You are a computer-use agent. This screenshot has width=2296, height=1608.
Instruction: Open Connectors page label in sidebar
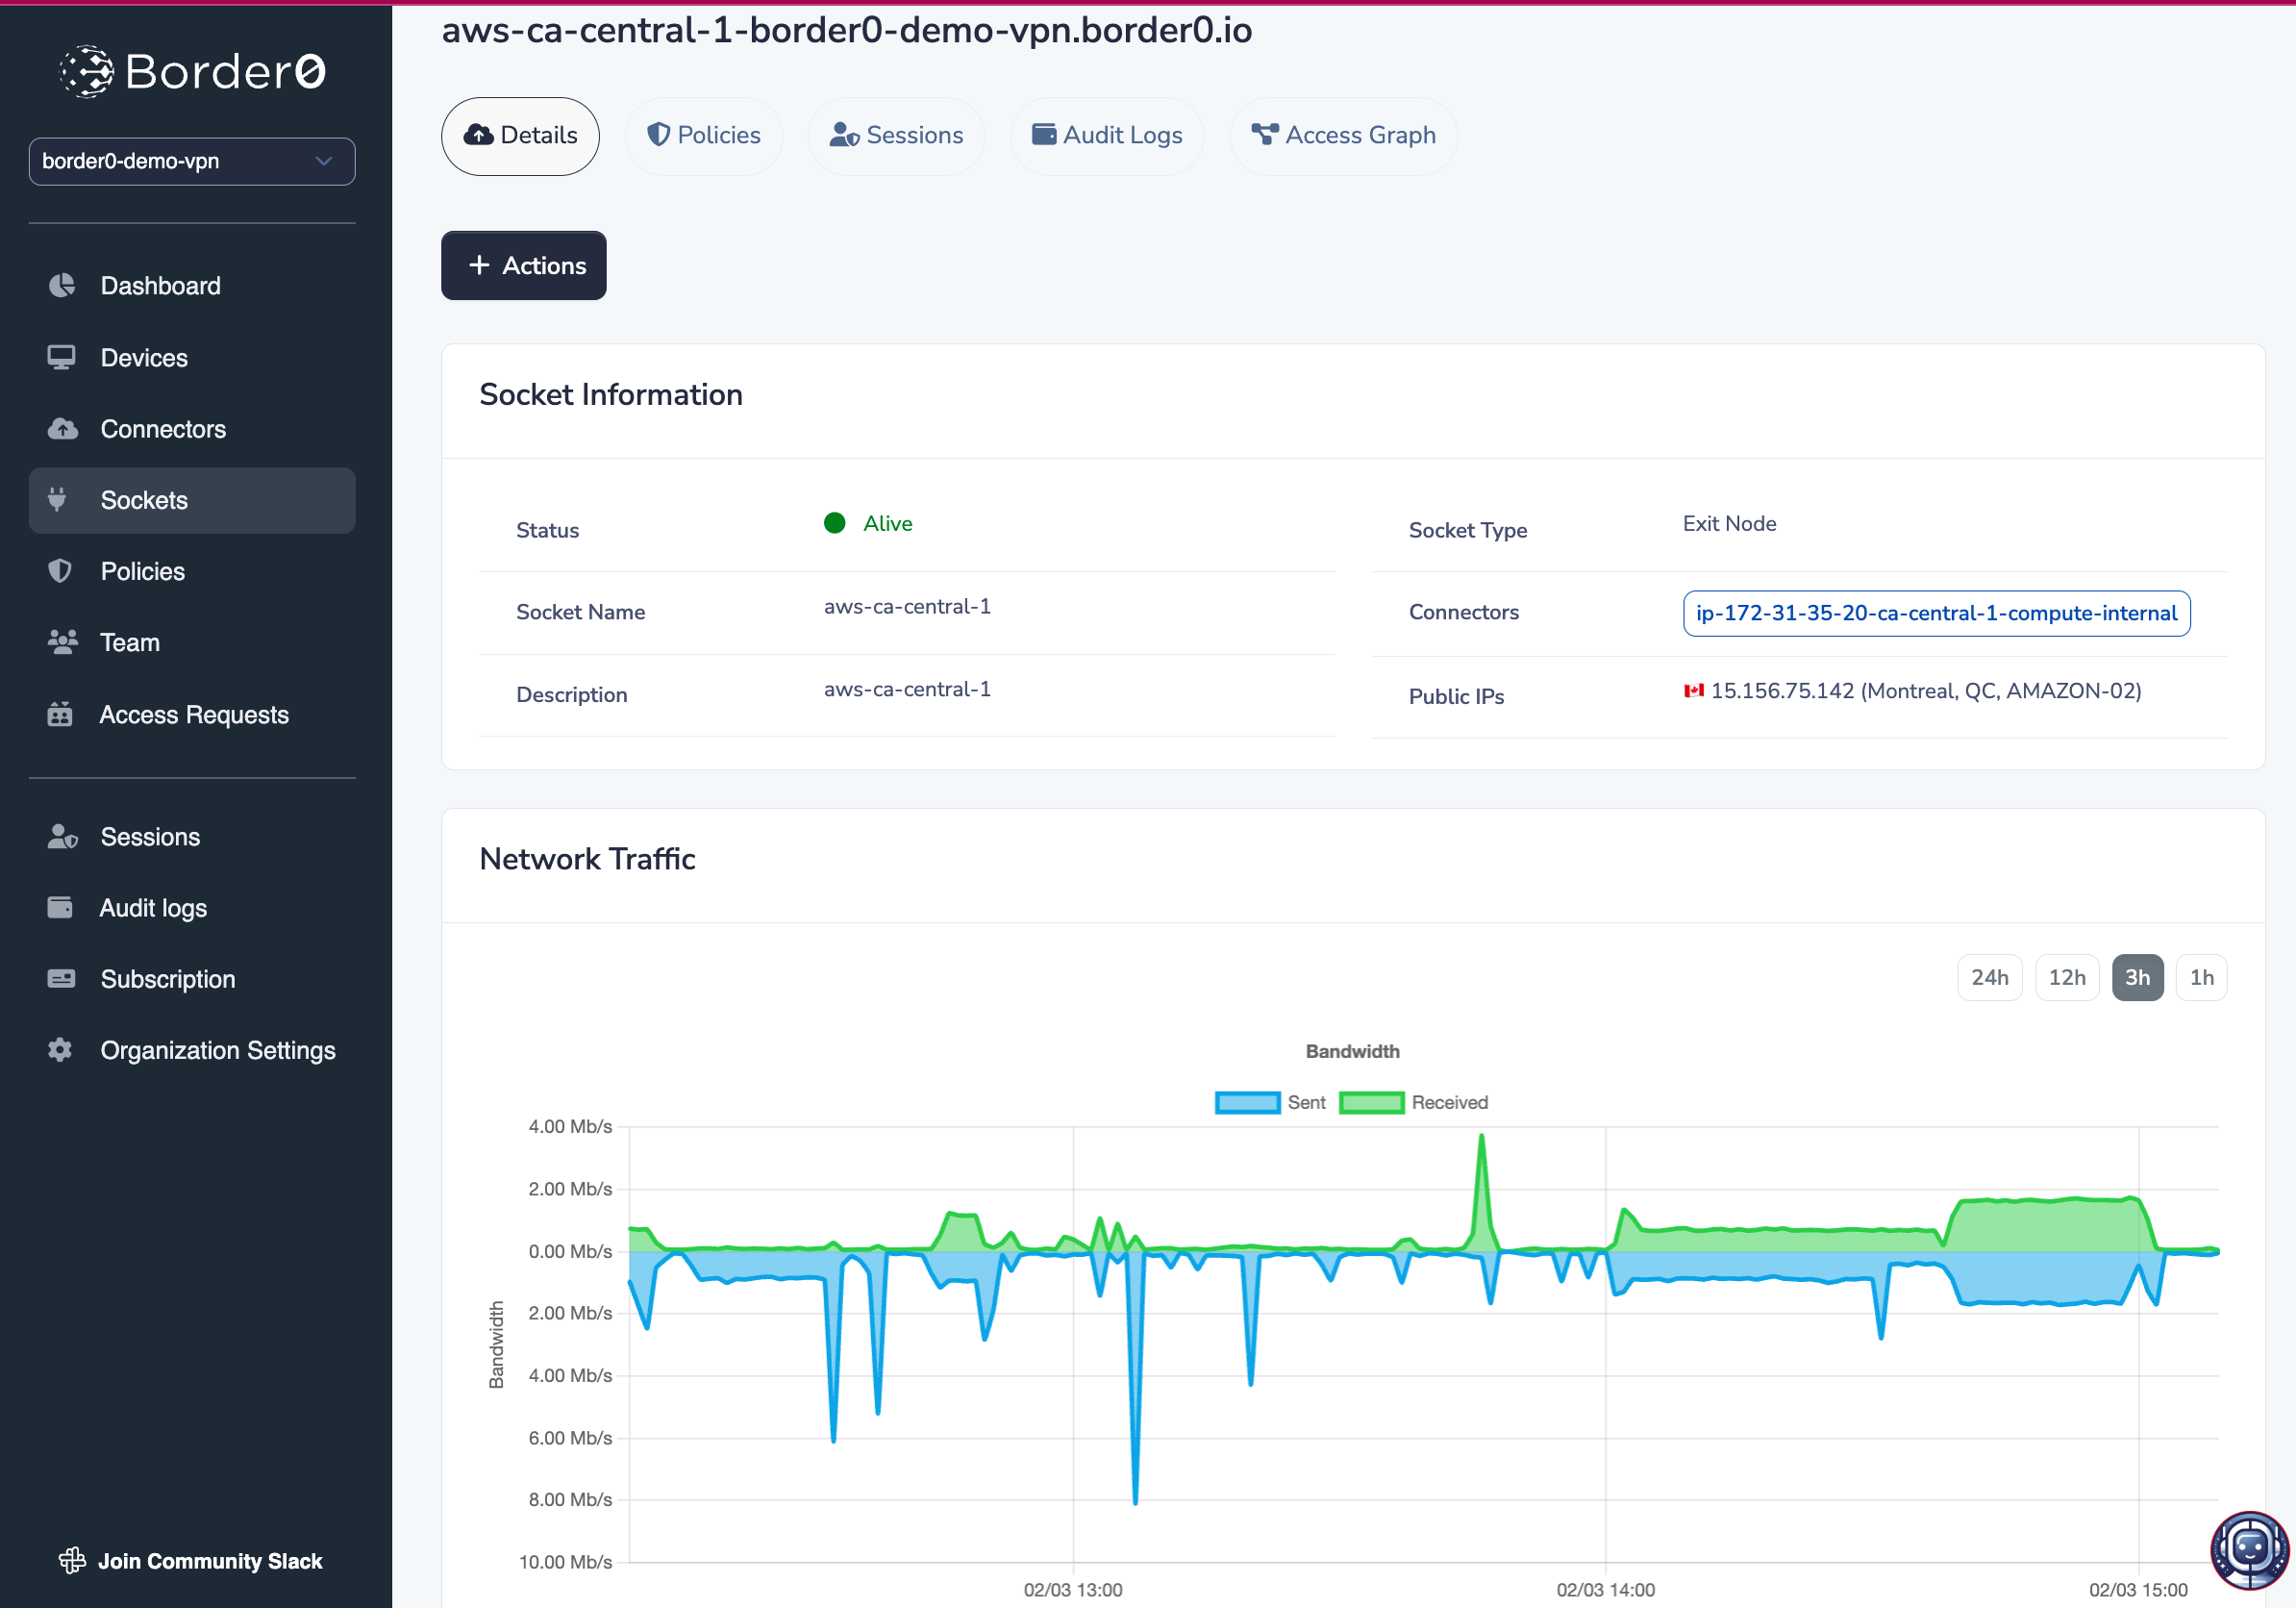(163, 429)
